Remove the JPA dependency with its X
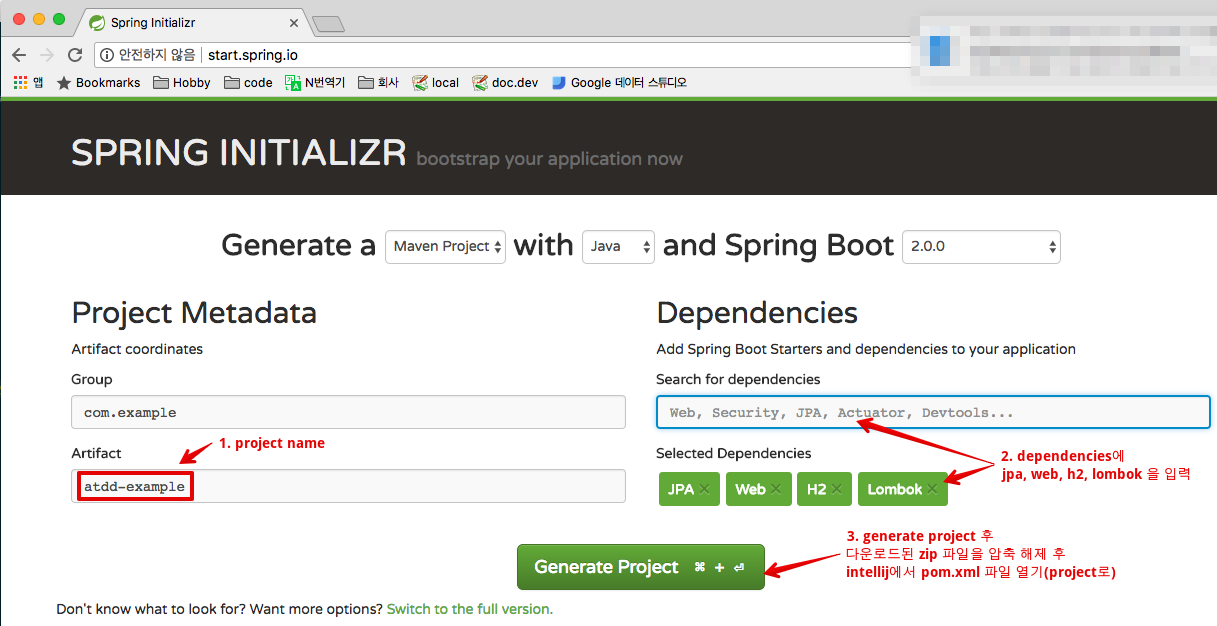 (x=704, y=489)
